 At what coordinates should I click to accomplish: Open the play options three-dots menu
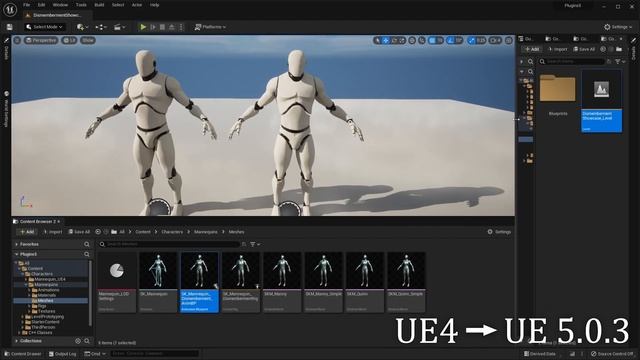181,27
